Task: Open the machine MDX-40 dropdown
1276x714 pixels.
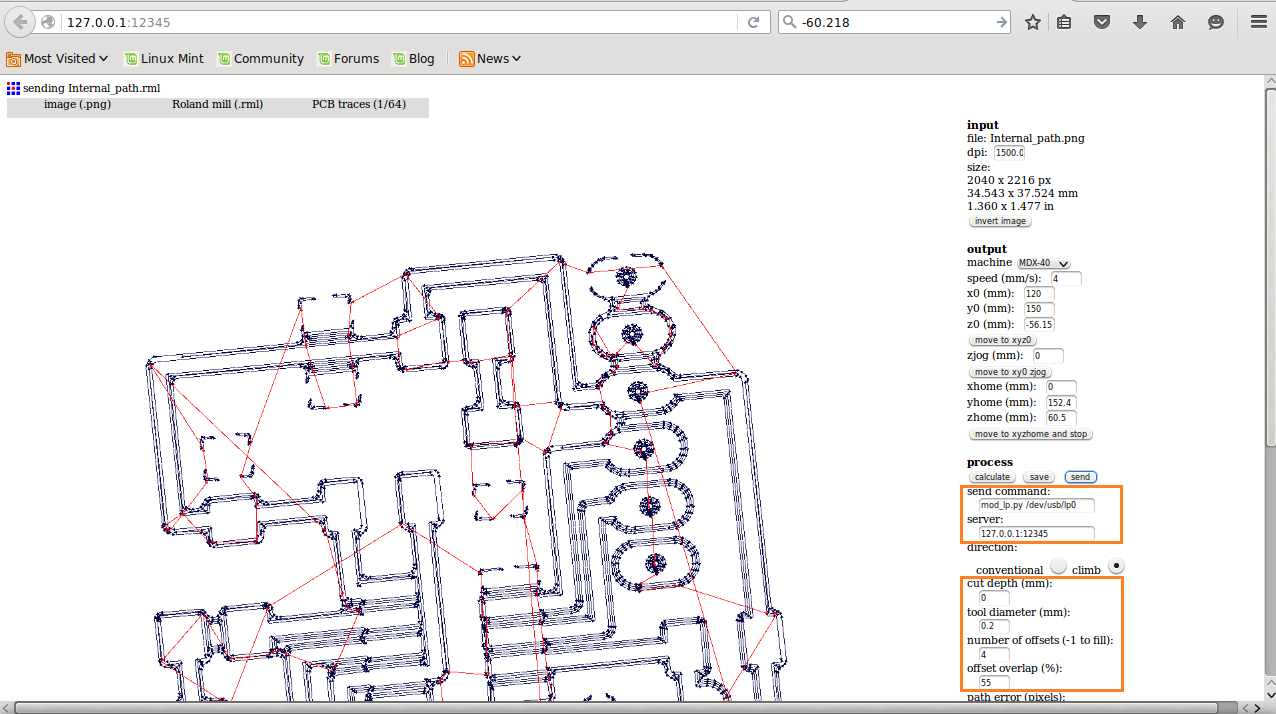Action: click(1044, 263)
